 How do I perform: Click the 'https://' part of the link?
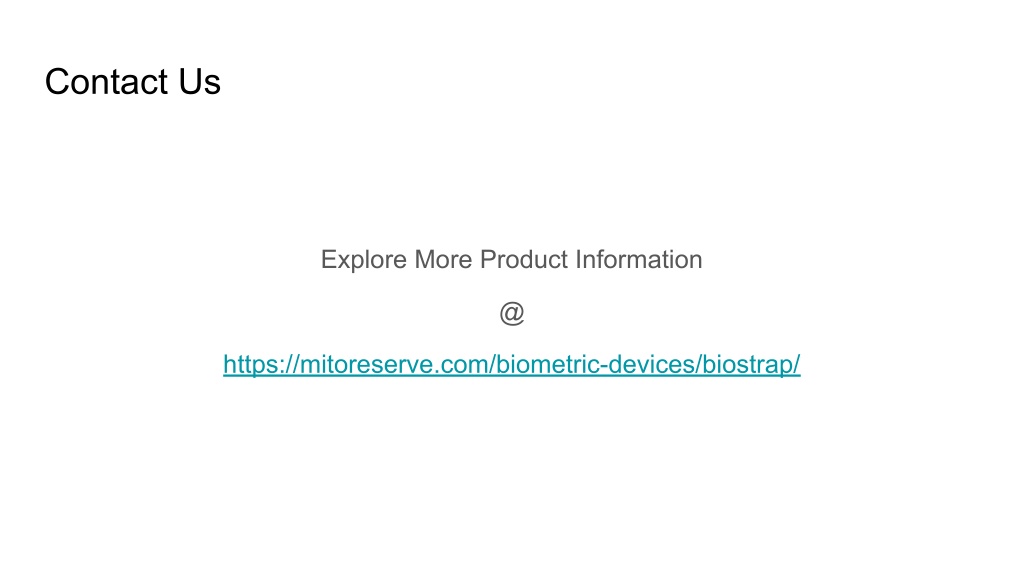261,364
